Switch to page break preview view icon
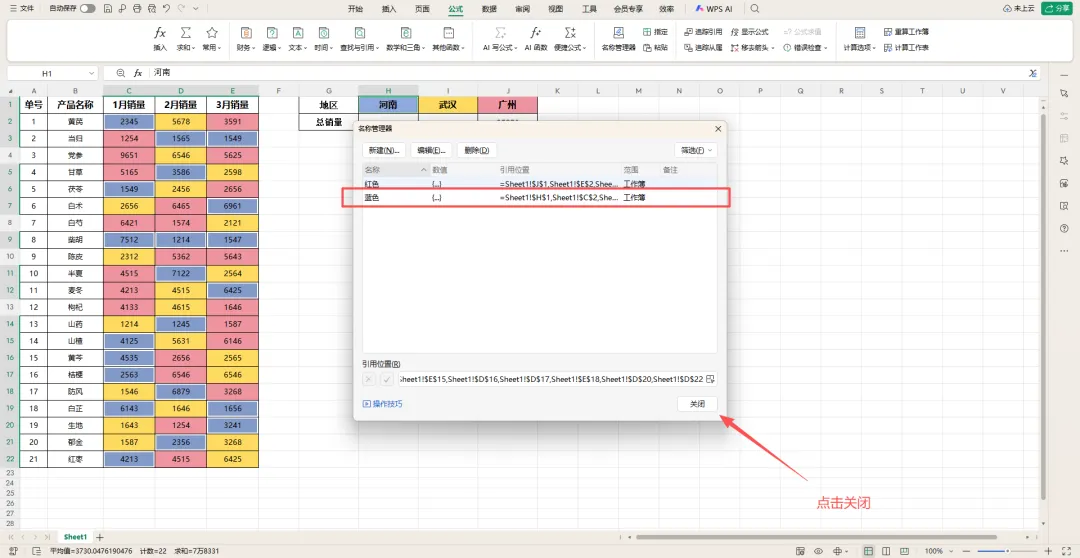 (885, 551)
